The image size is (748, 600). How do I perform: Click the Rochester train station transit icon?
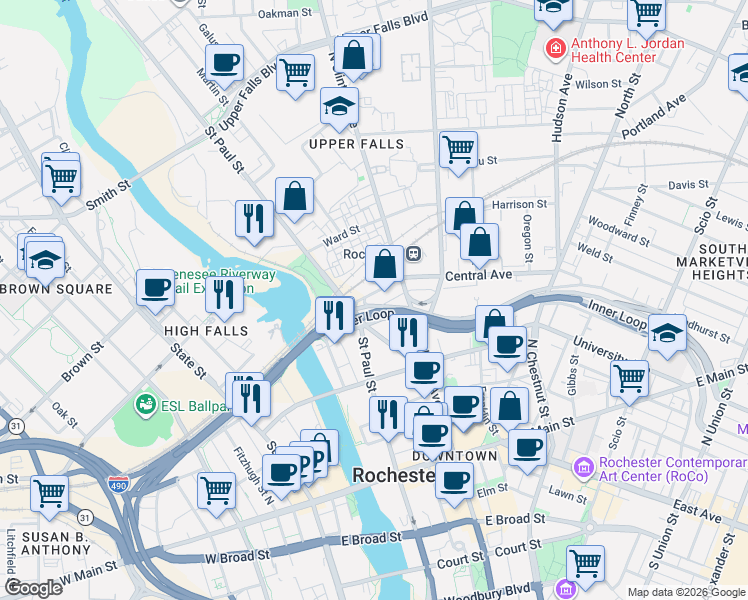[414, 253]
